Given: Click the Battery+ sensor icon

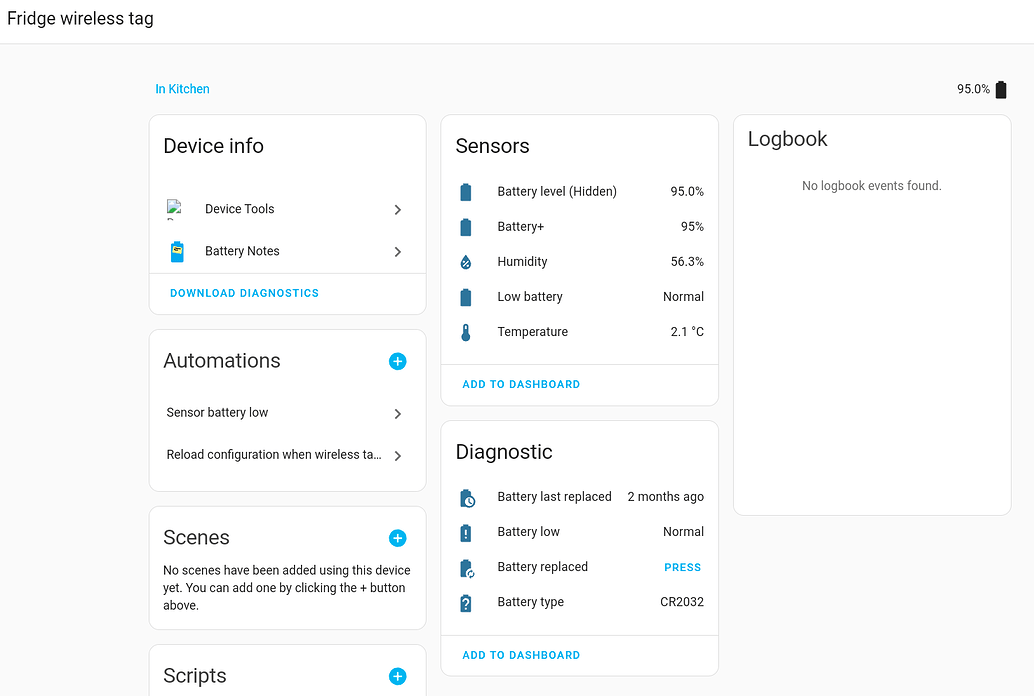Looking at the screenshot, I should (x=466, y=227).
